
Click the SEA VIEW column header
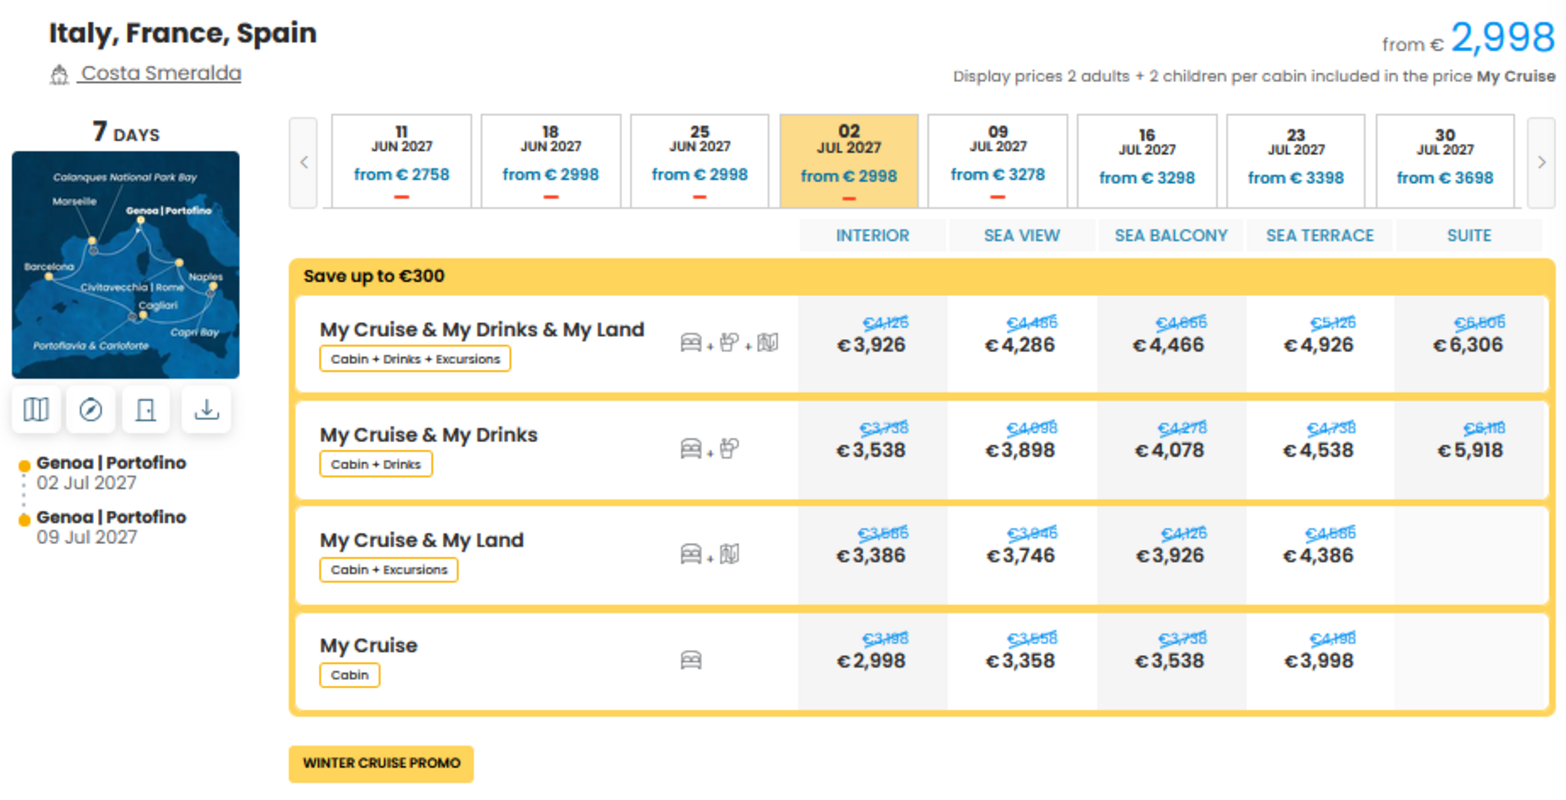1022,236
